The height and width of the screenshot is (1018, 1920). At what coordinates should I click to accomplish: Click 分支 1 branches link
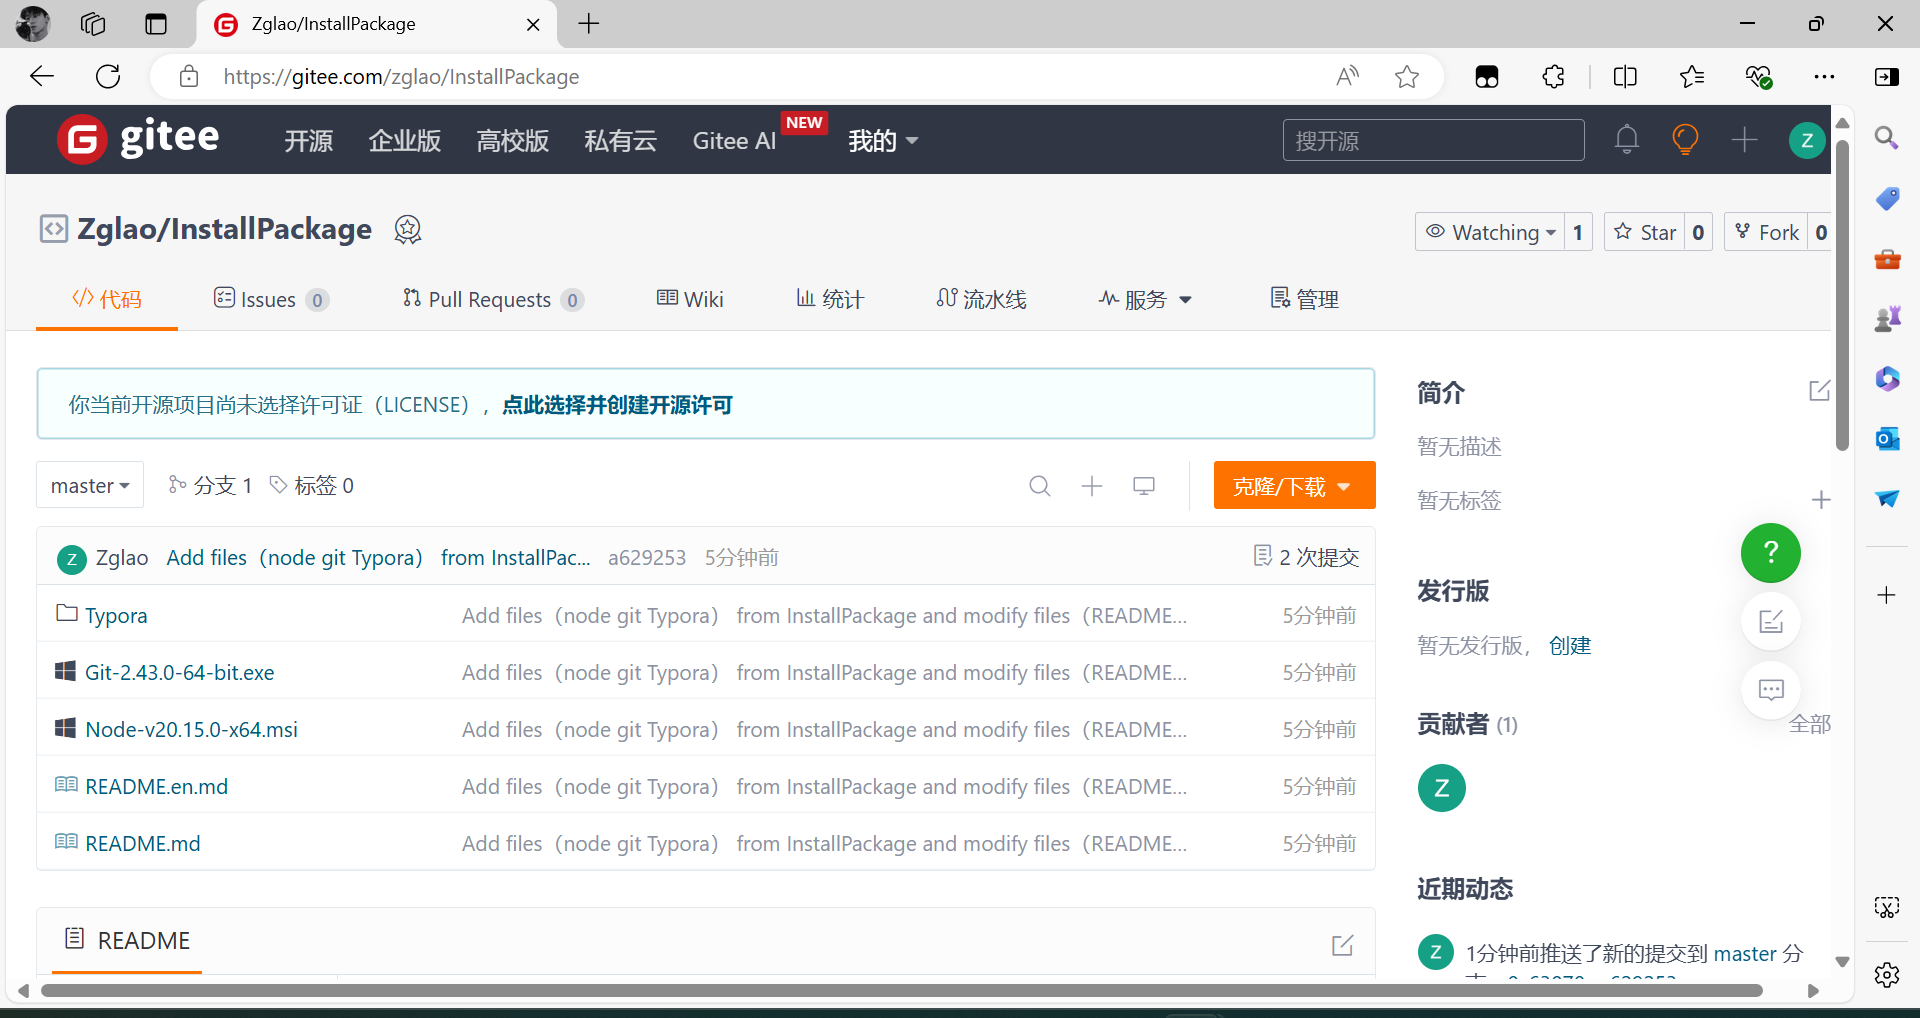pos(210,486)
